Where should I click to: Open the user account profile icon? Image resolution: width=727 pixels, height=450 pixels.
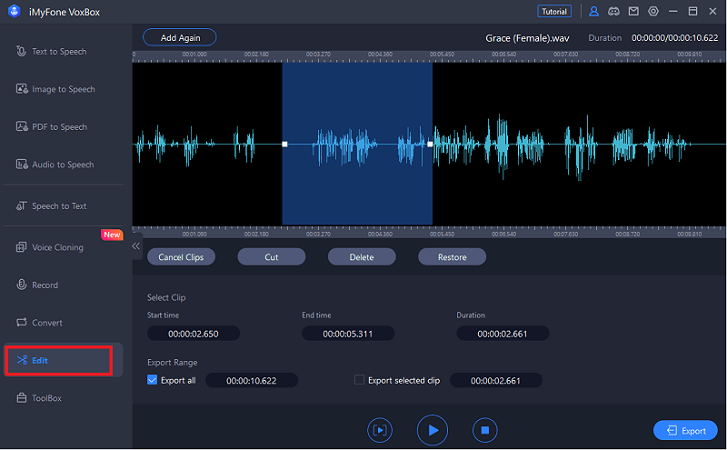click(x=593, y=12)
